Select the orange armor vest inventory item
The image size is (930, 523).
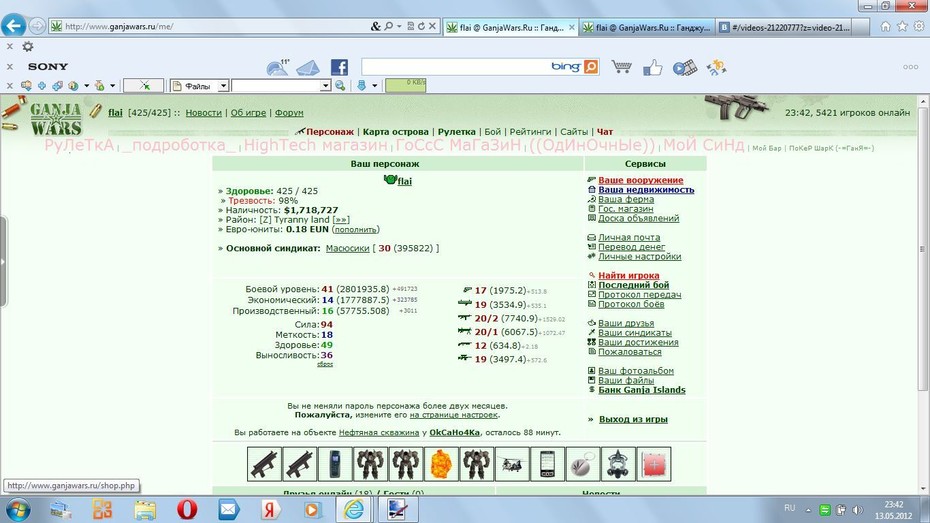(x=441, y=464)
